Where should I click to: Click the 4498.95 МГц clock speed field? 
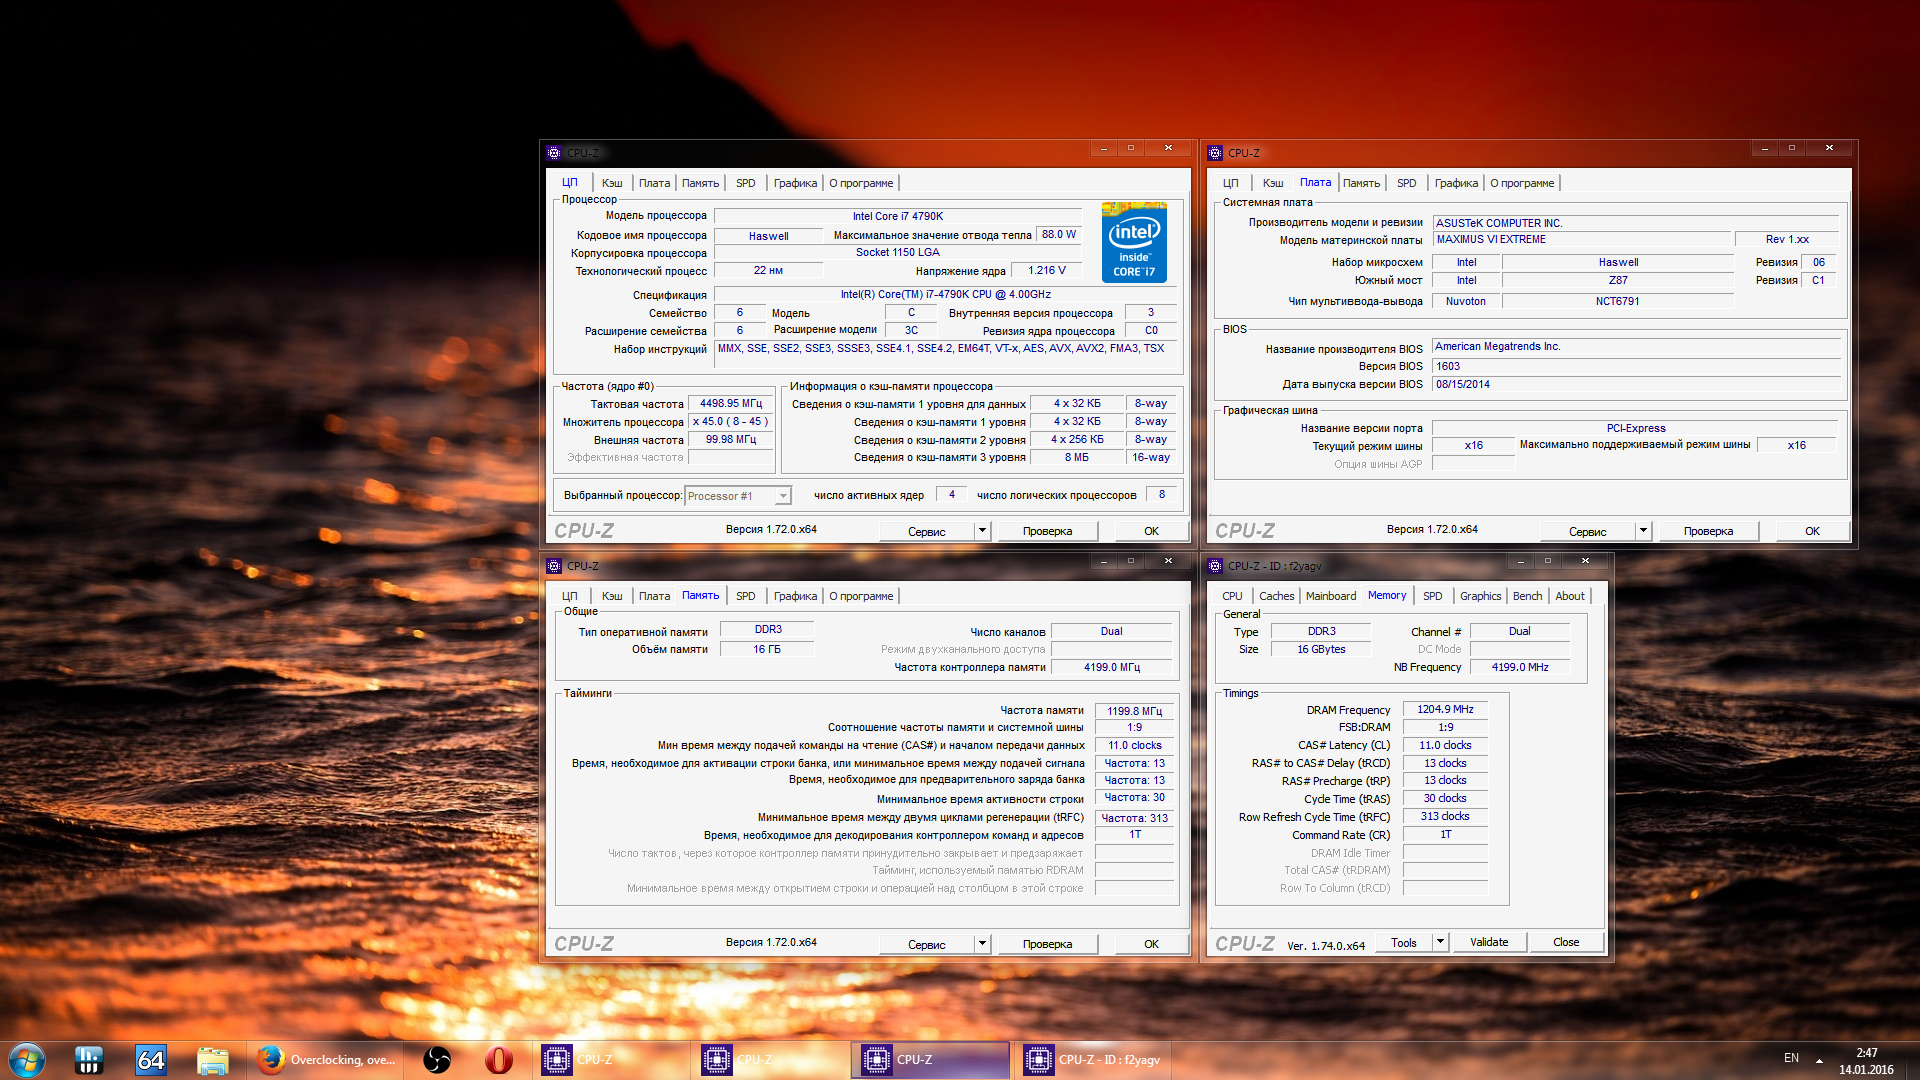[731, 404]
